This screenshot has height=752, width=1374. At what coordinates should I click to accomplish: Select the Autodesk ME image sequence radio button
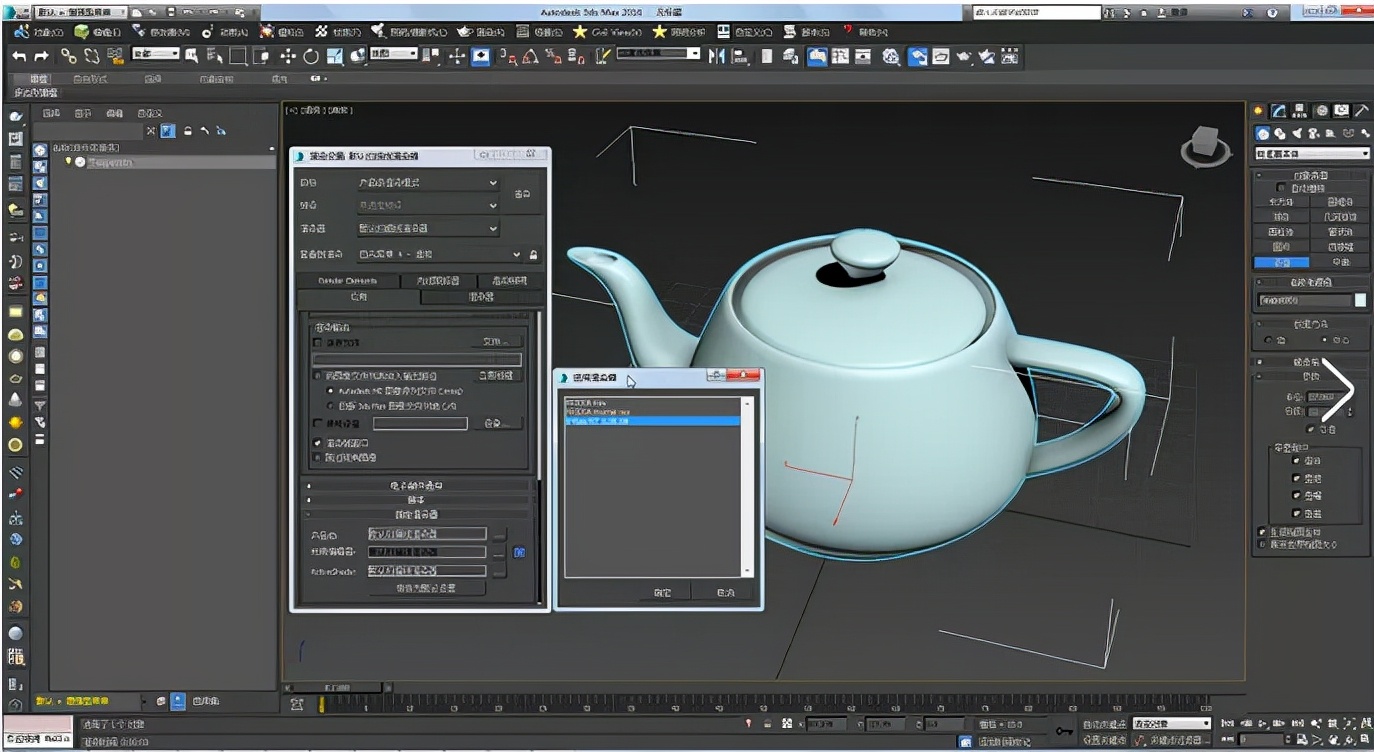coord(330,391)
